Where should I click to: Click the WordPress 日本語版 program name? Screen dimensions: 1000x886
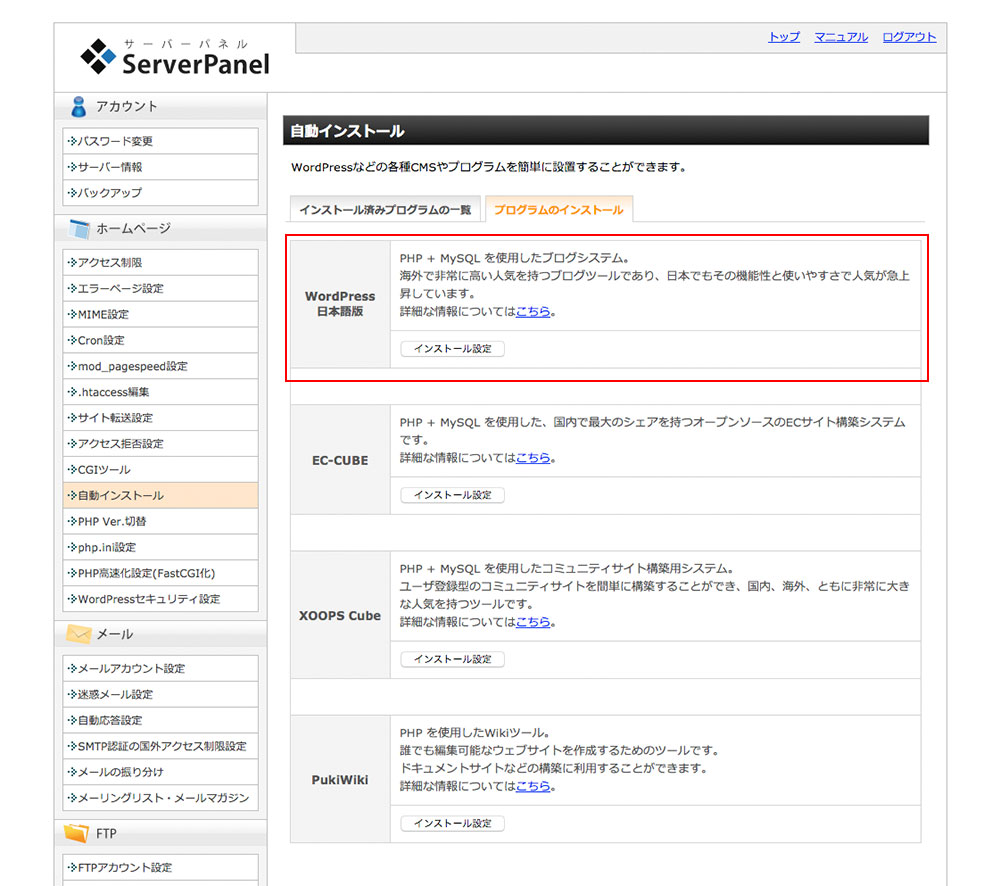(x=340, y=304)
